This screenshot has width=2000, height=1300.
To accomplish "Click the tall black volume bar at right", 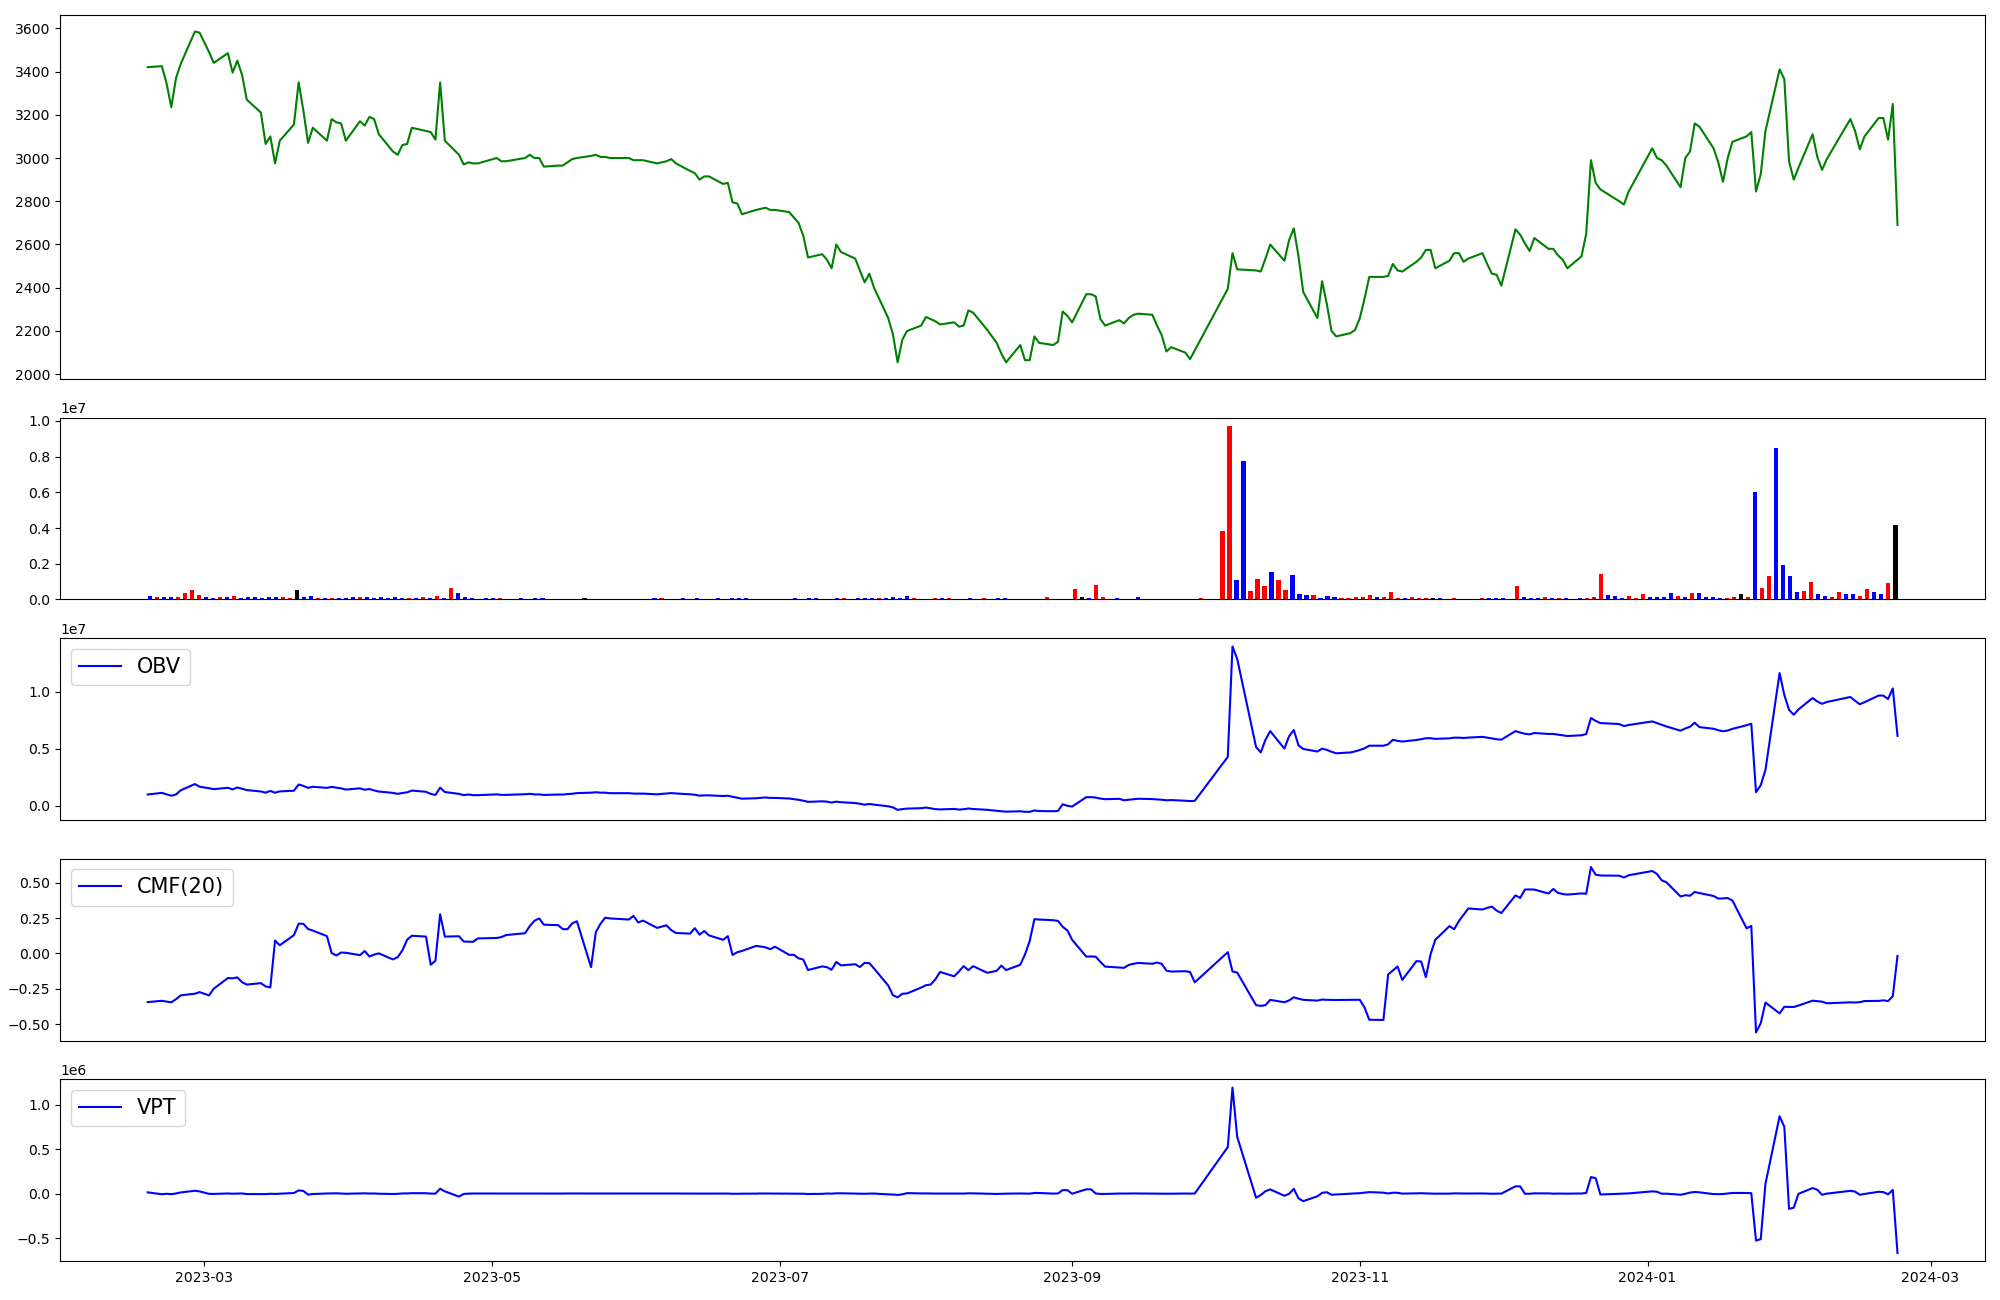I will coord(1895,562).
